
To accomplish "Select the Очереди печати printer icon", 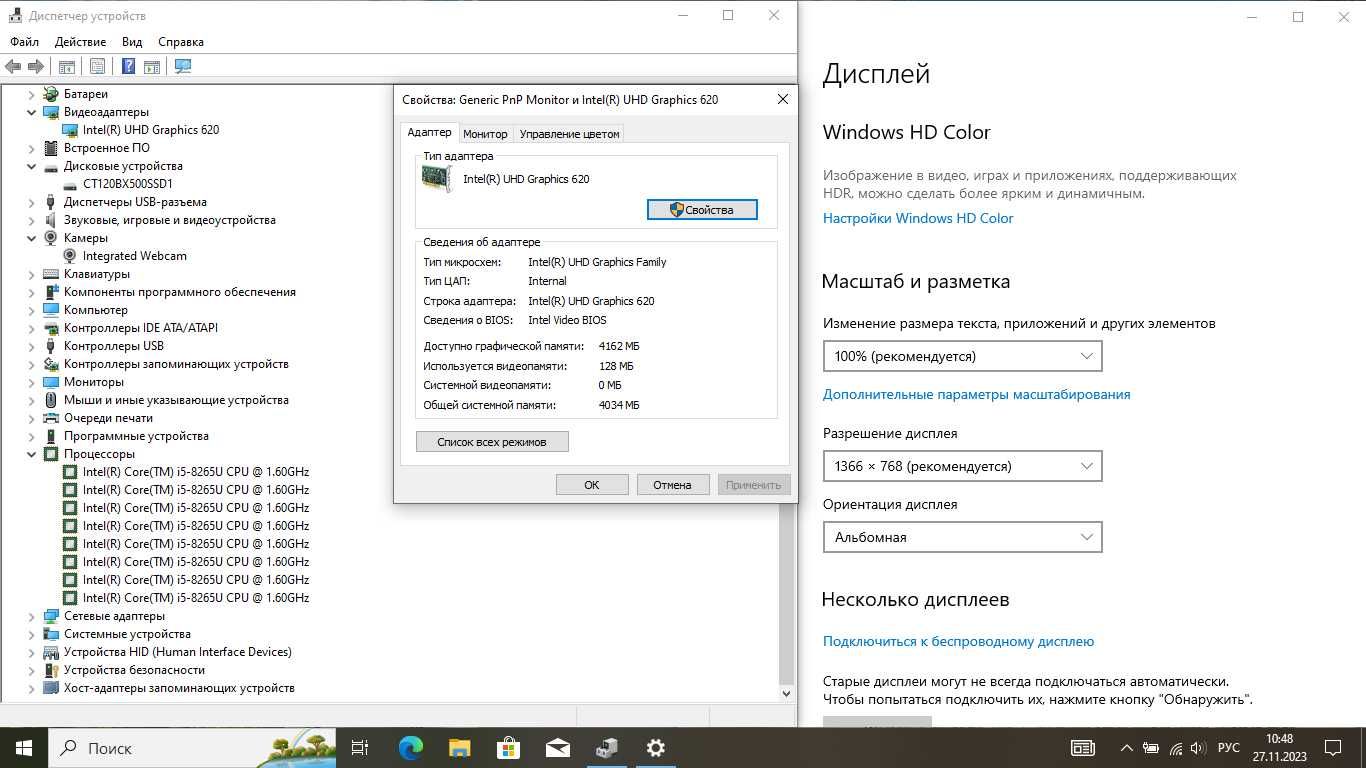I will 51,418.
